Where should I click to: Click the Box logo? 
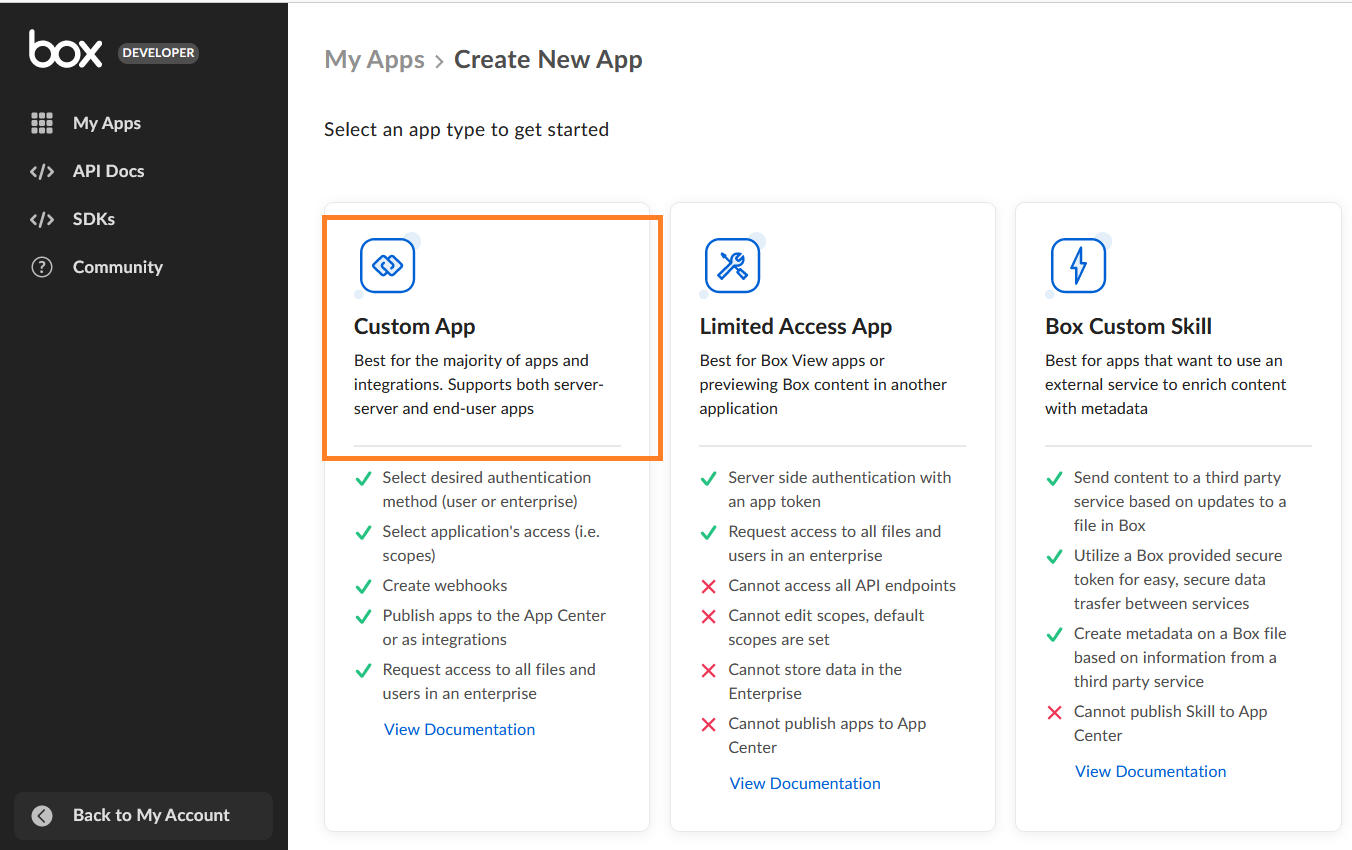coord(65,49)
